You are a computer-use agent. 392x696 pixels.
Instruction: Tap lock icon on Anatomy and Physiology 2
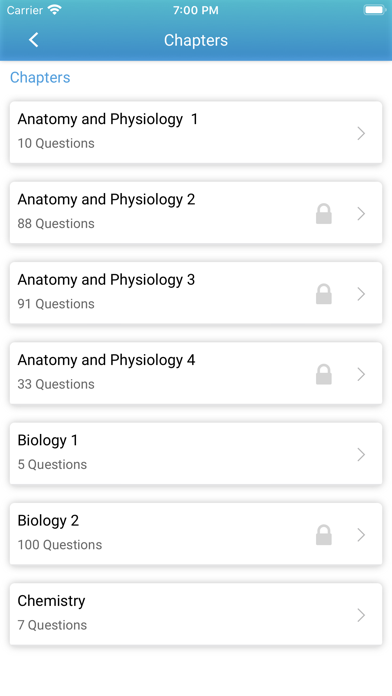coord(324,214)
